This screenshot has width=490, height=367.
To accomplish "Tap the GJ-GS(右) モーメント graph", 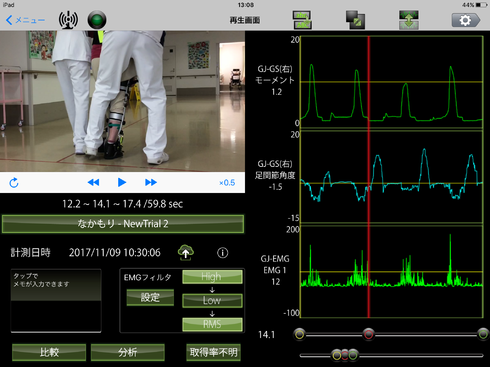I will coord(392,82).
